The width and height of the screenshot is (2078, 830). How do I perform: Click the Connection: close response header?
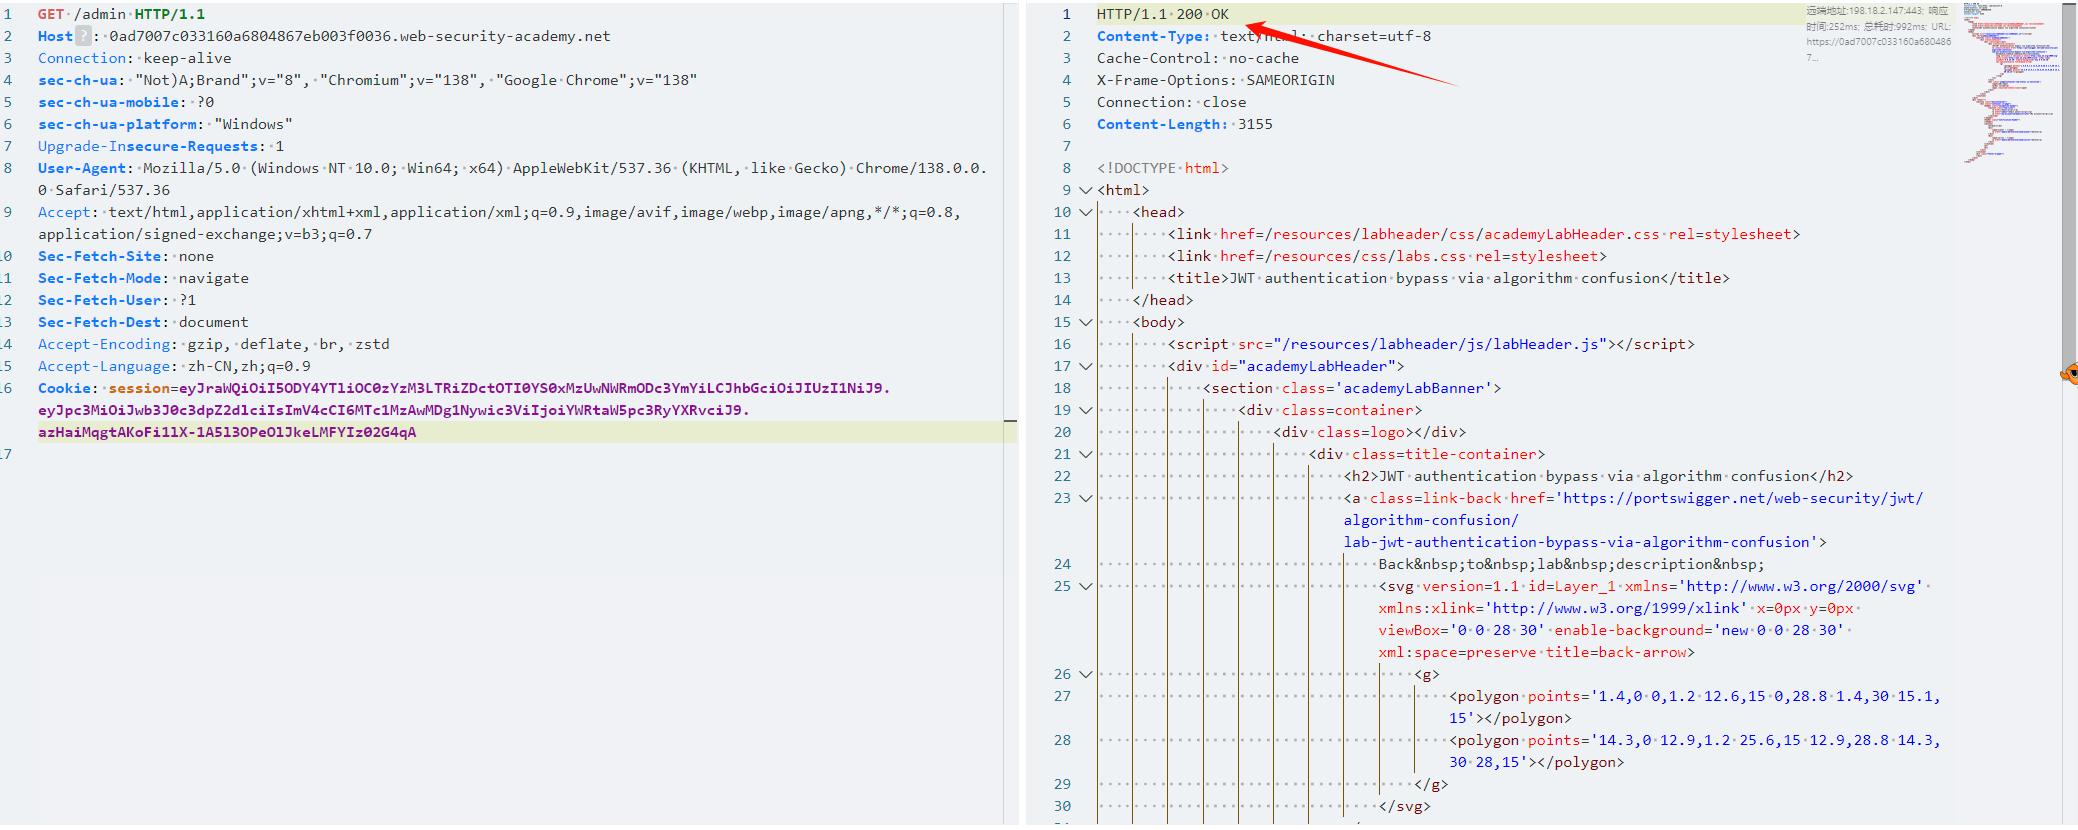point(1172,102)
